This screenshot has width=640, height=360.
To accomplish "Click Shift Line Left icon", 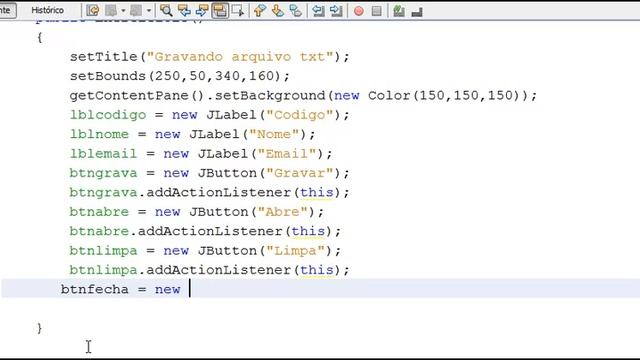I will point(318,11).
